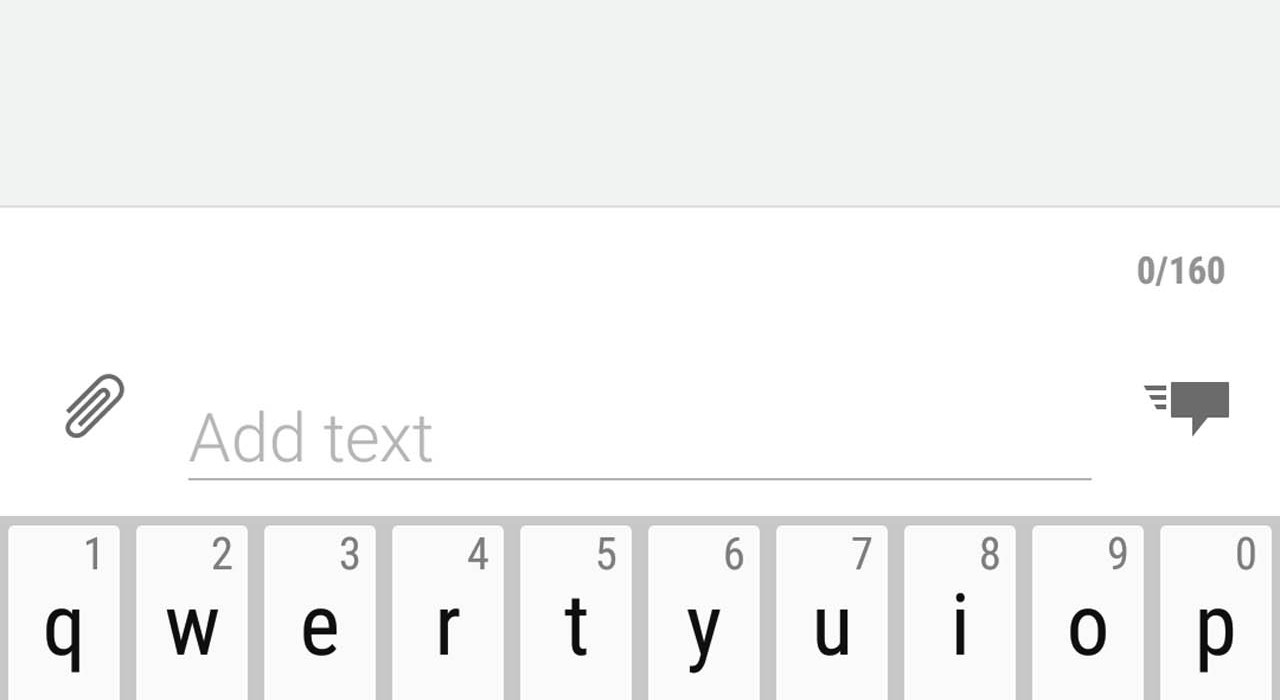
Task: Tap the w key on keyboard
Action: pyautogui.click(x=192, y=612)
